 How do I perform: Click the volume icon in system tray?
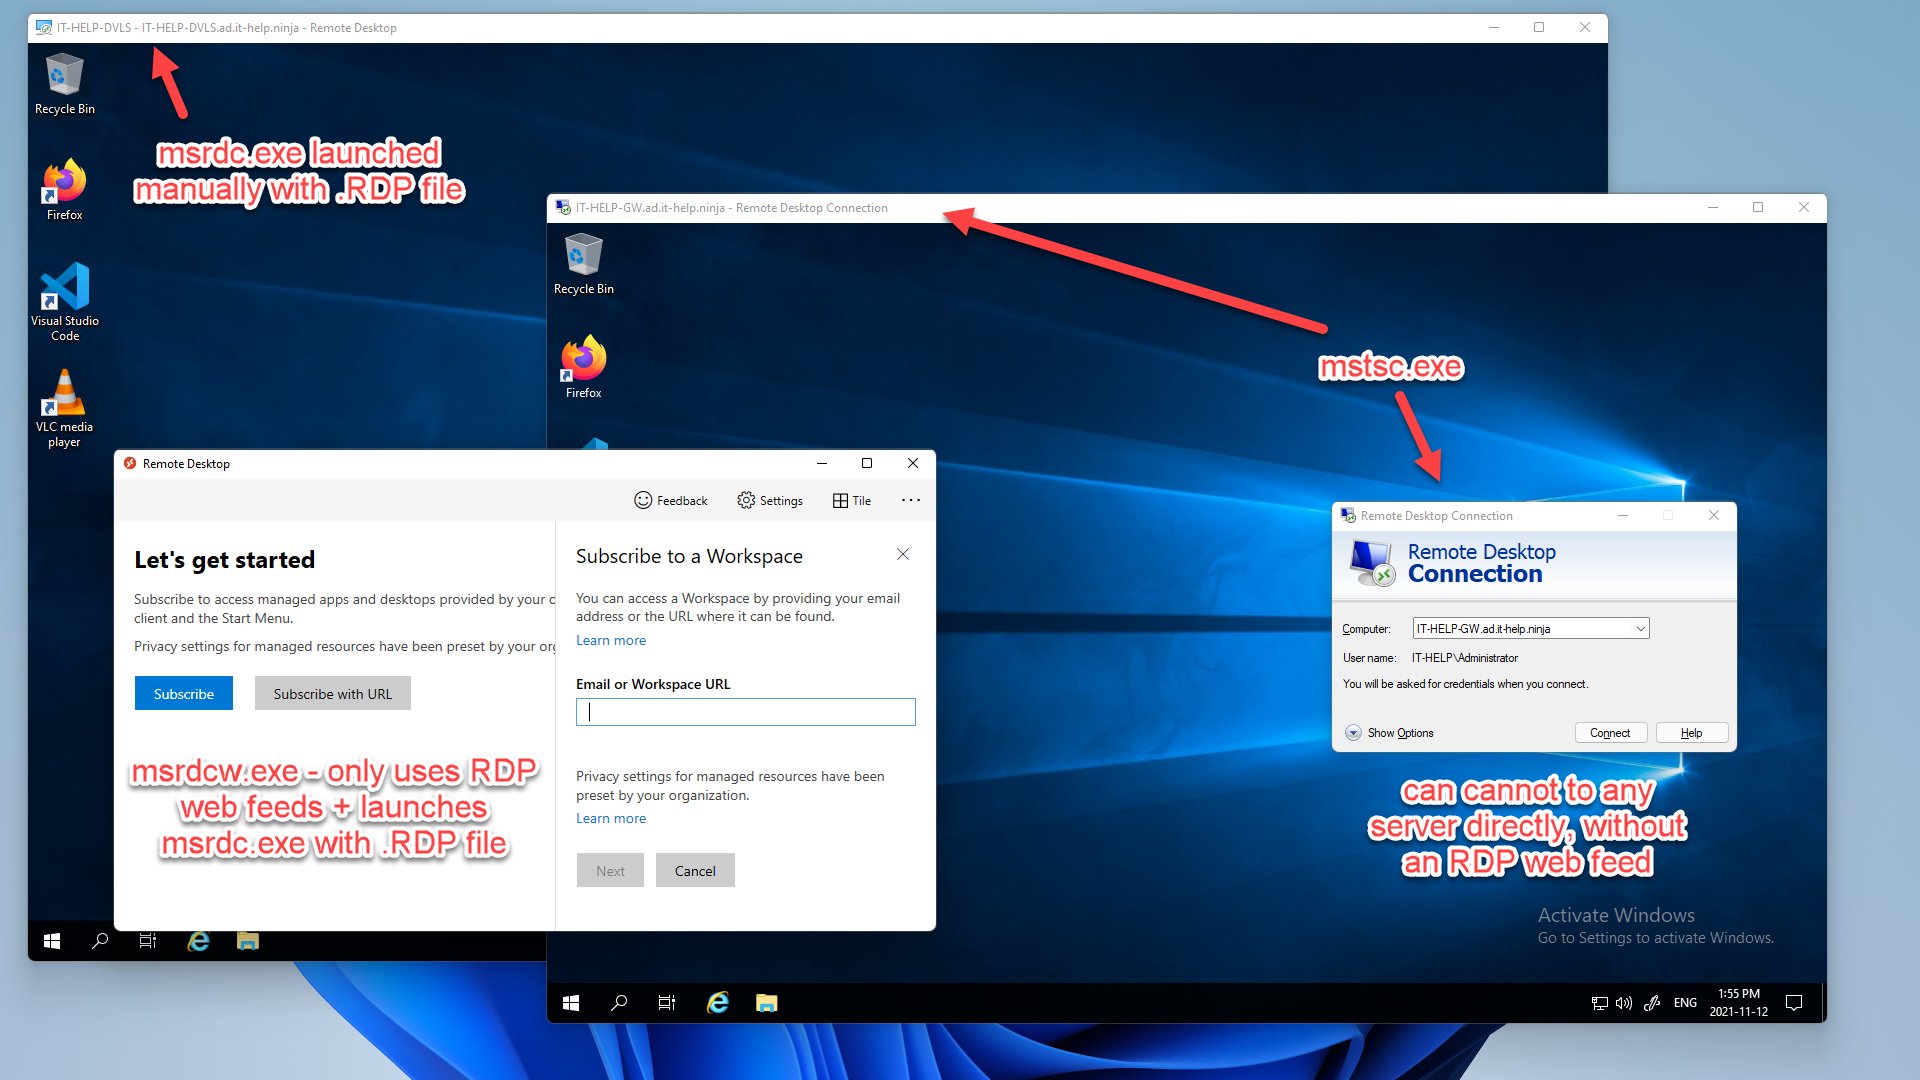tap(1624, 1002)
